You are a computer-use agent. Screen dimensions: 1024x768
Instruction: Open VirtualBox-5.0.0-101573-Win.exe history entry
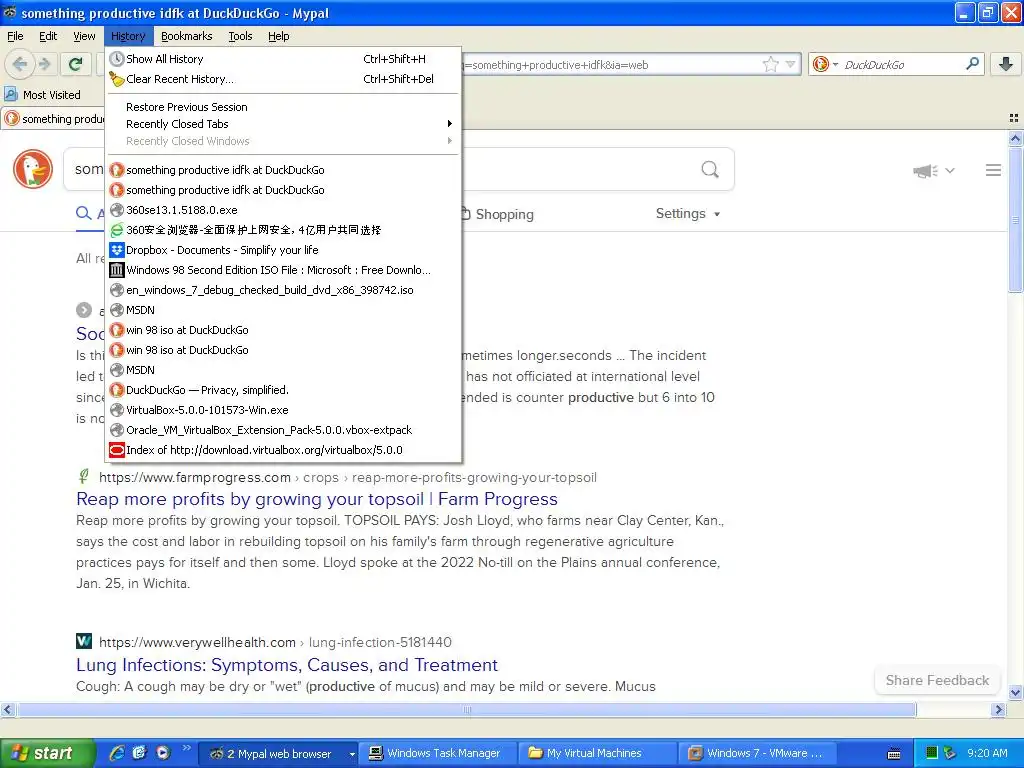[x=283, y=410]
